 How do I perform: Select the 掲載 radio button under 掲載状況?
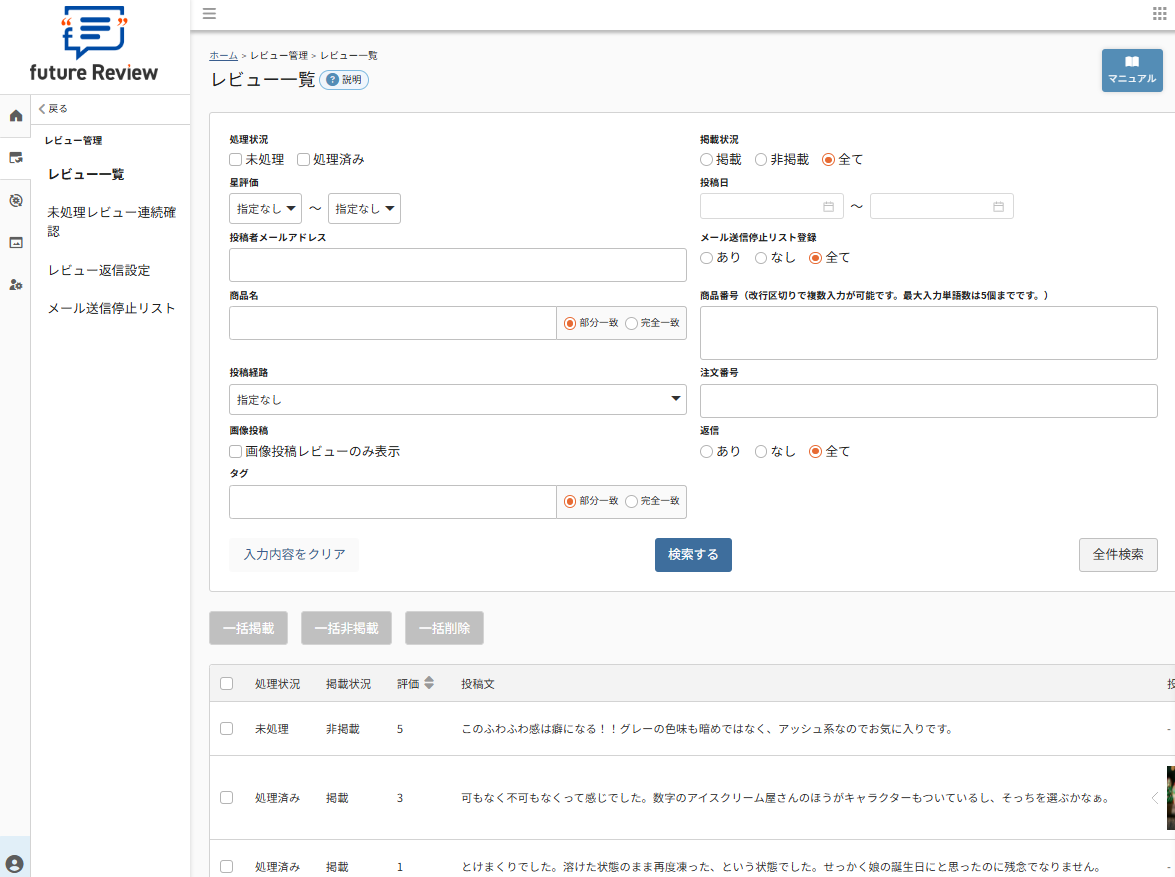pyautogui.click(x=704, y=158)
